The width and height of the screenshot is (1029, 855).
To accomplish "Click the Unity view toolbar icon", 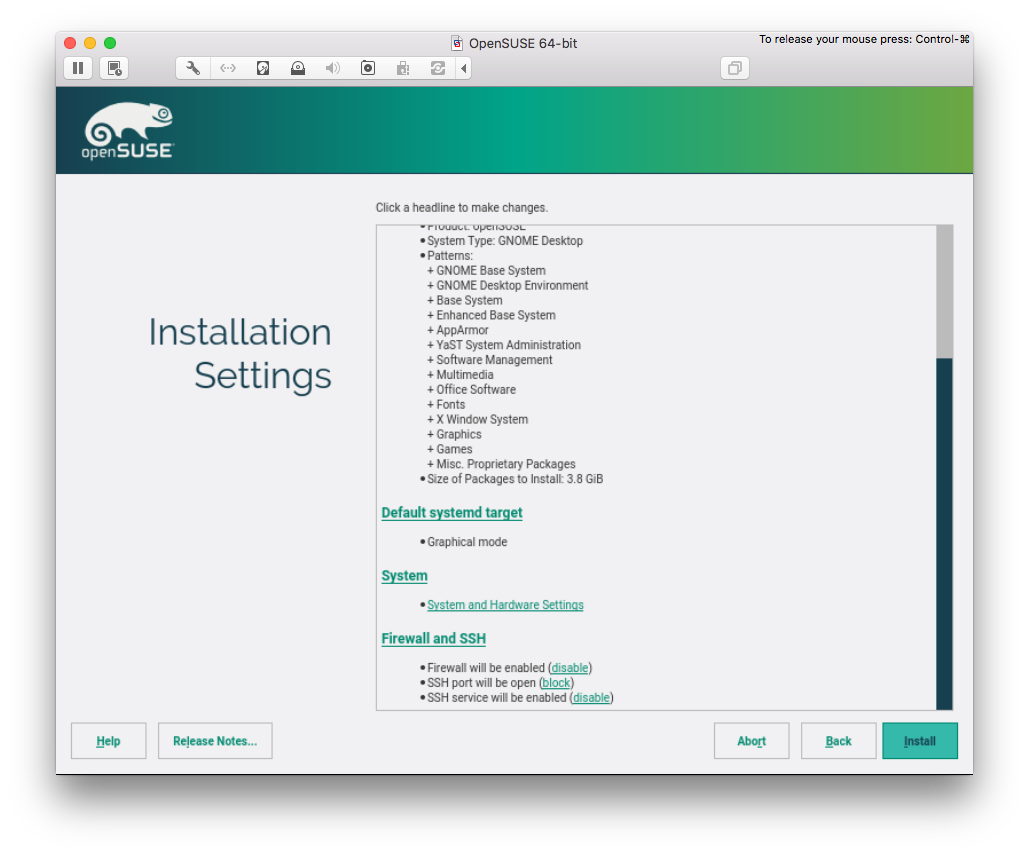I will (735, 68).
